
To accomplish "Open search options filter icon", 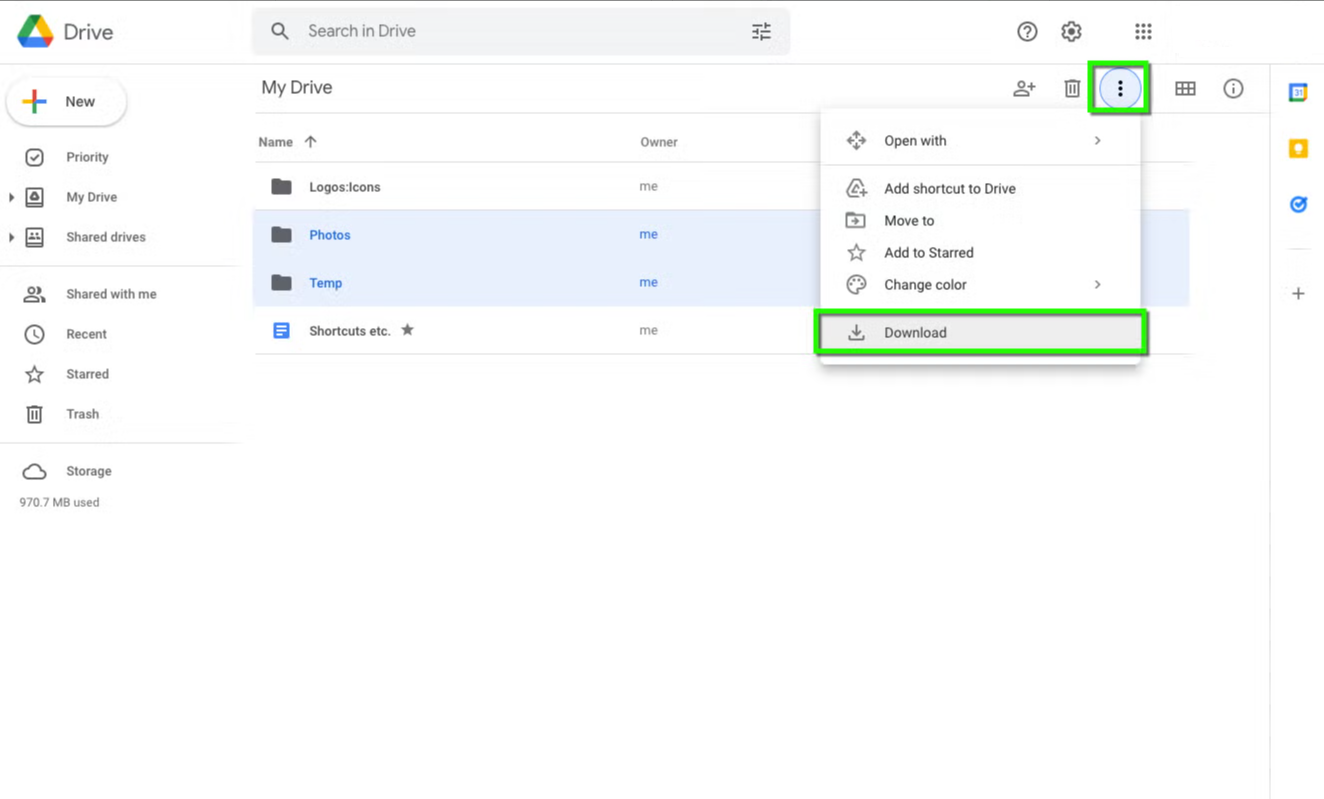I will (761, 32).
